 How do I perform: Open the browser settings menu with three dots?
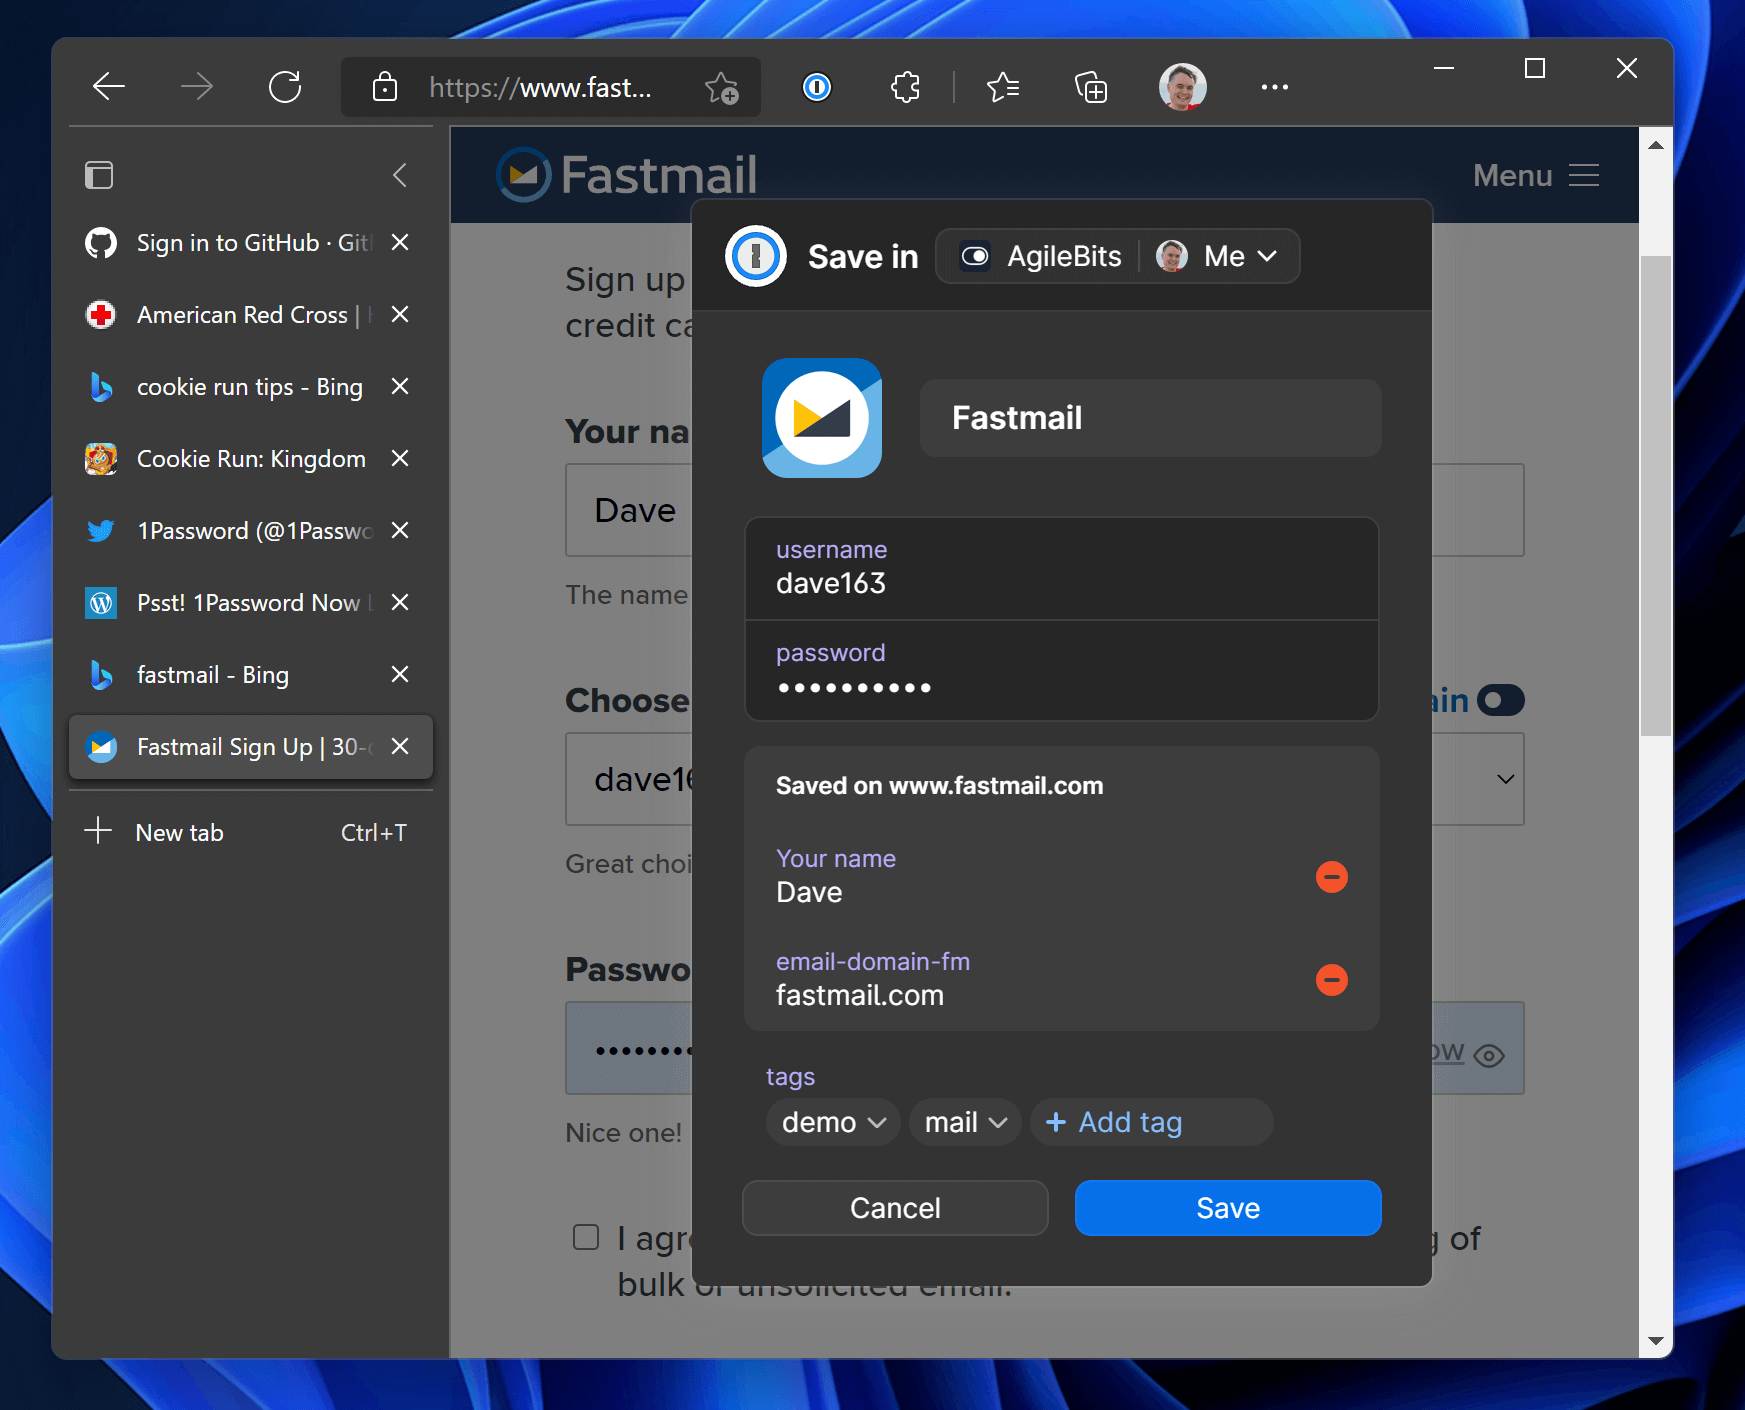(x=1274, y=87)
